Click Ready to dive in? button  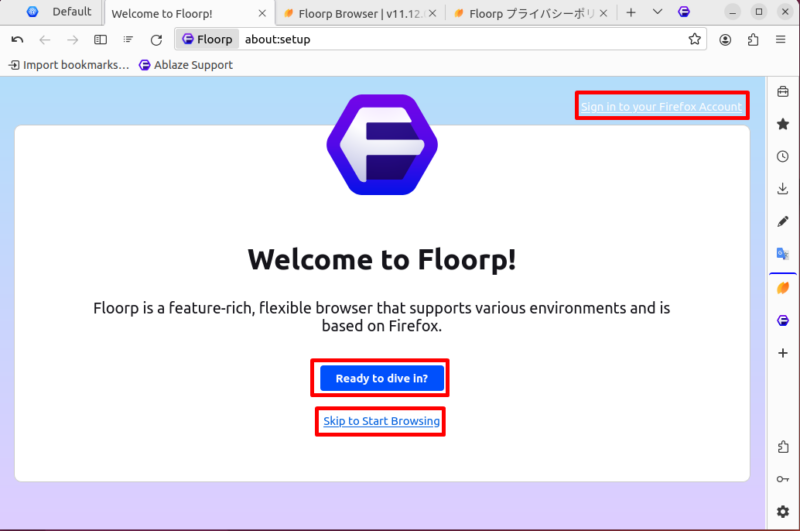[382, 378]
